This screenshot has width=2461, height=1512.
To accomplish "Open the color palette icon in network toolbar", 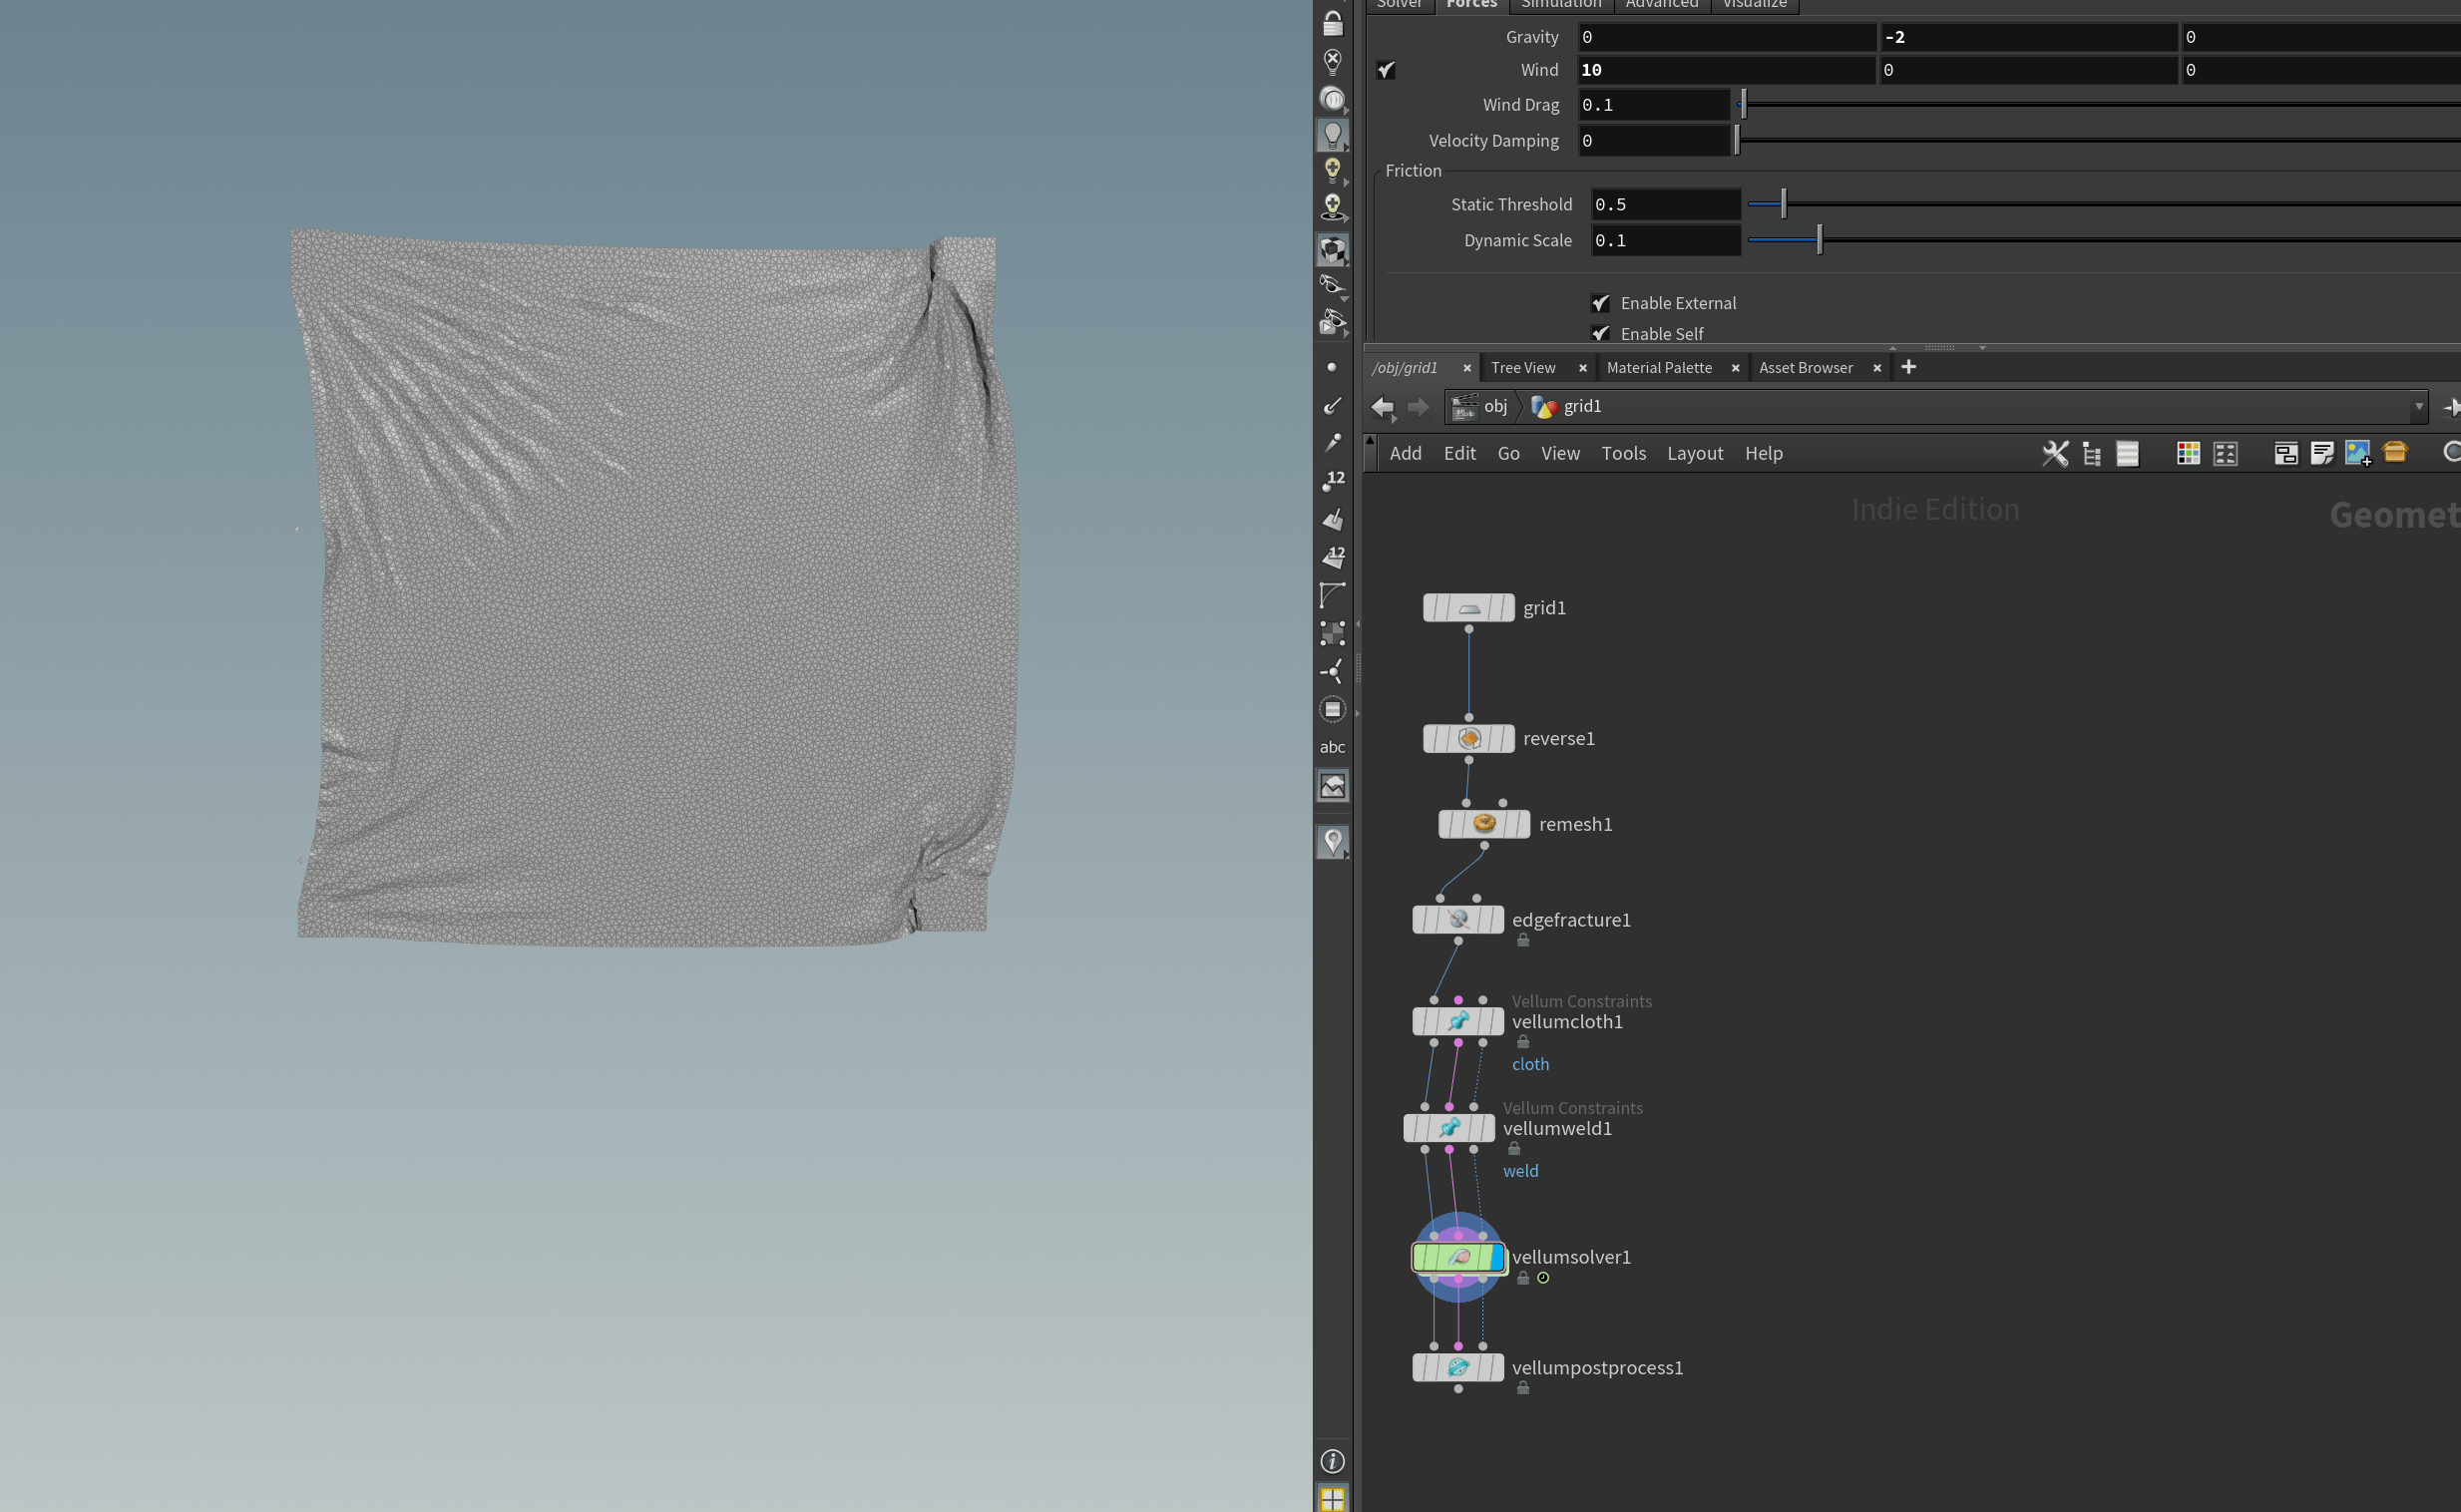I will pos(2188,453).
